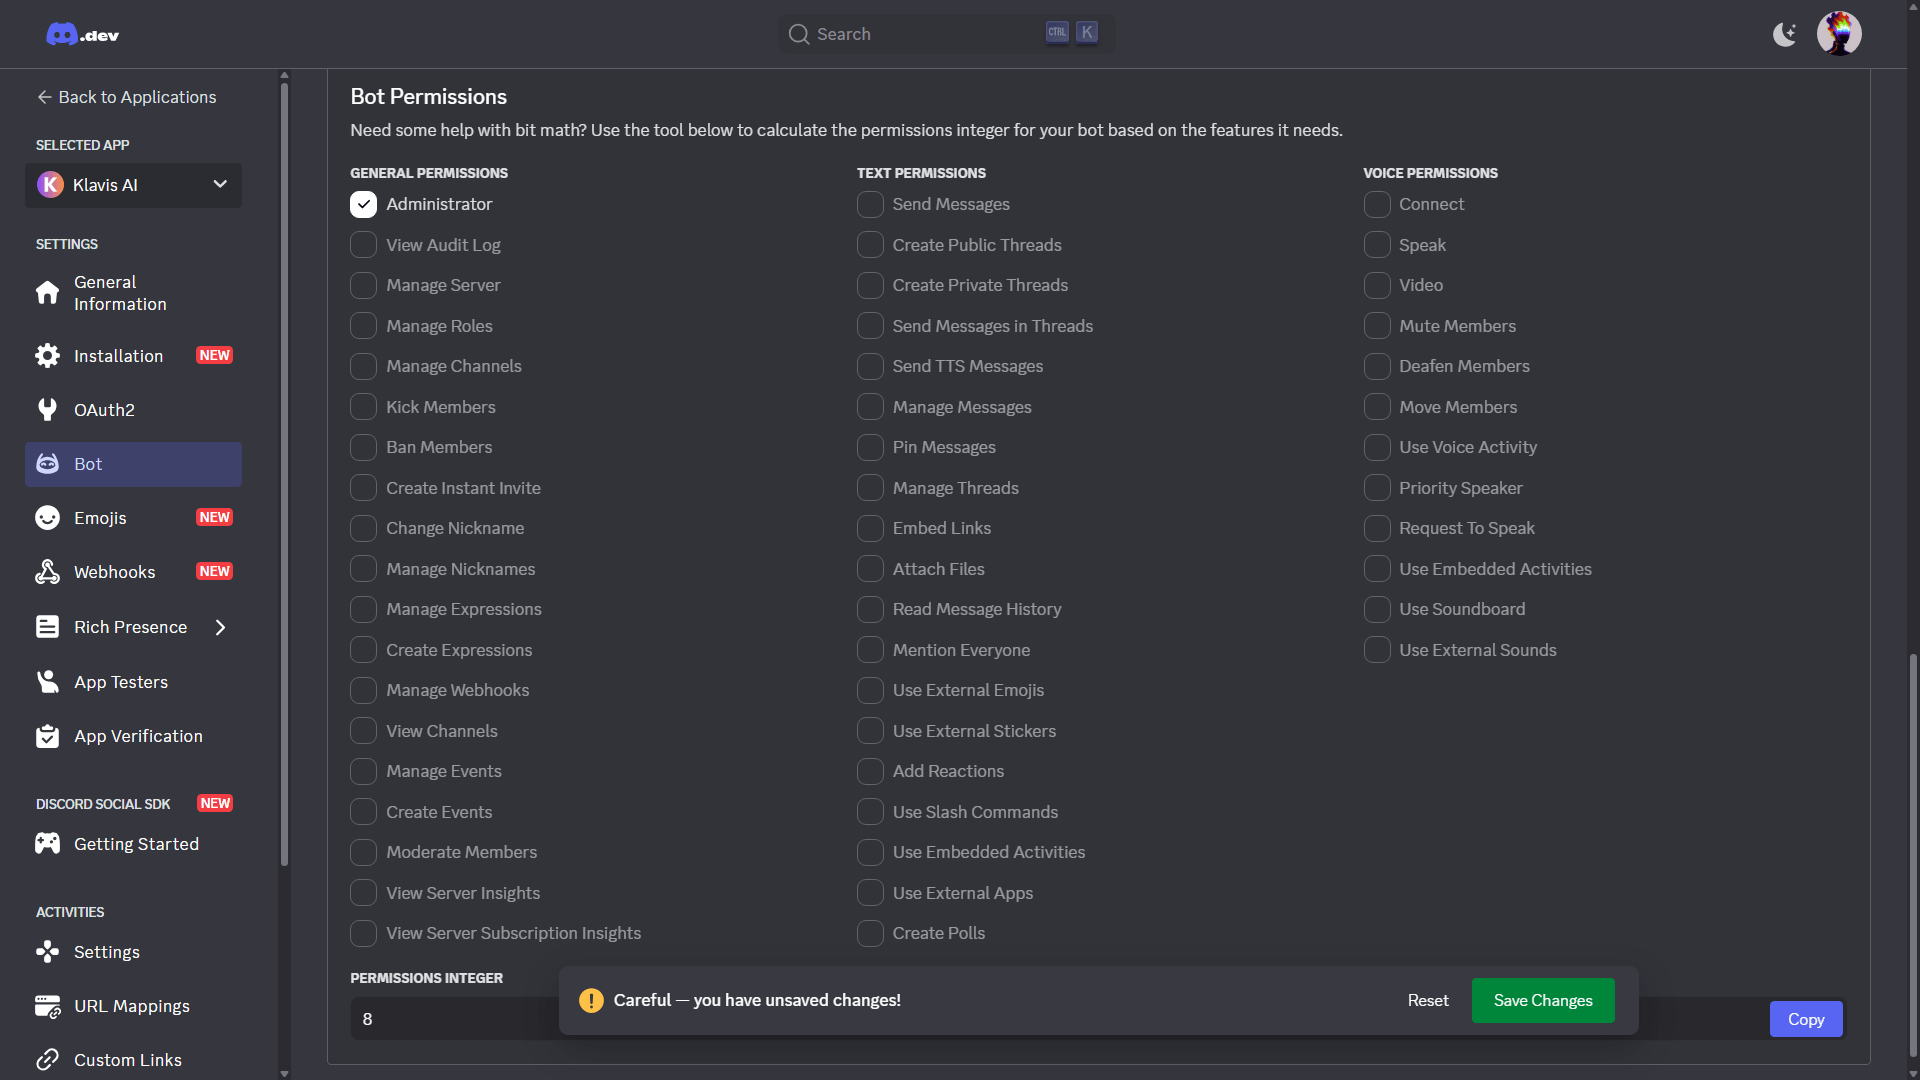1920x1080 pixels.
Task: Check the Connect voice permission
Action: click(1377, 204)
